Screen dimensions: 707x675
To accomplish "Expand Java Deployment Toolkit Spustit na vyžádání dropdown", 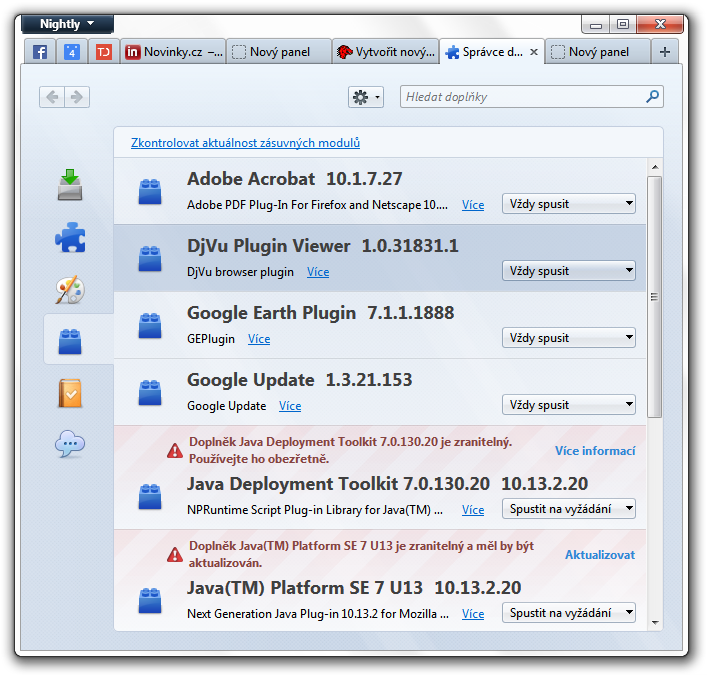I will click(569, 509).
